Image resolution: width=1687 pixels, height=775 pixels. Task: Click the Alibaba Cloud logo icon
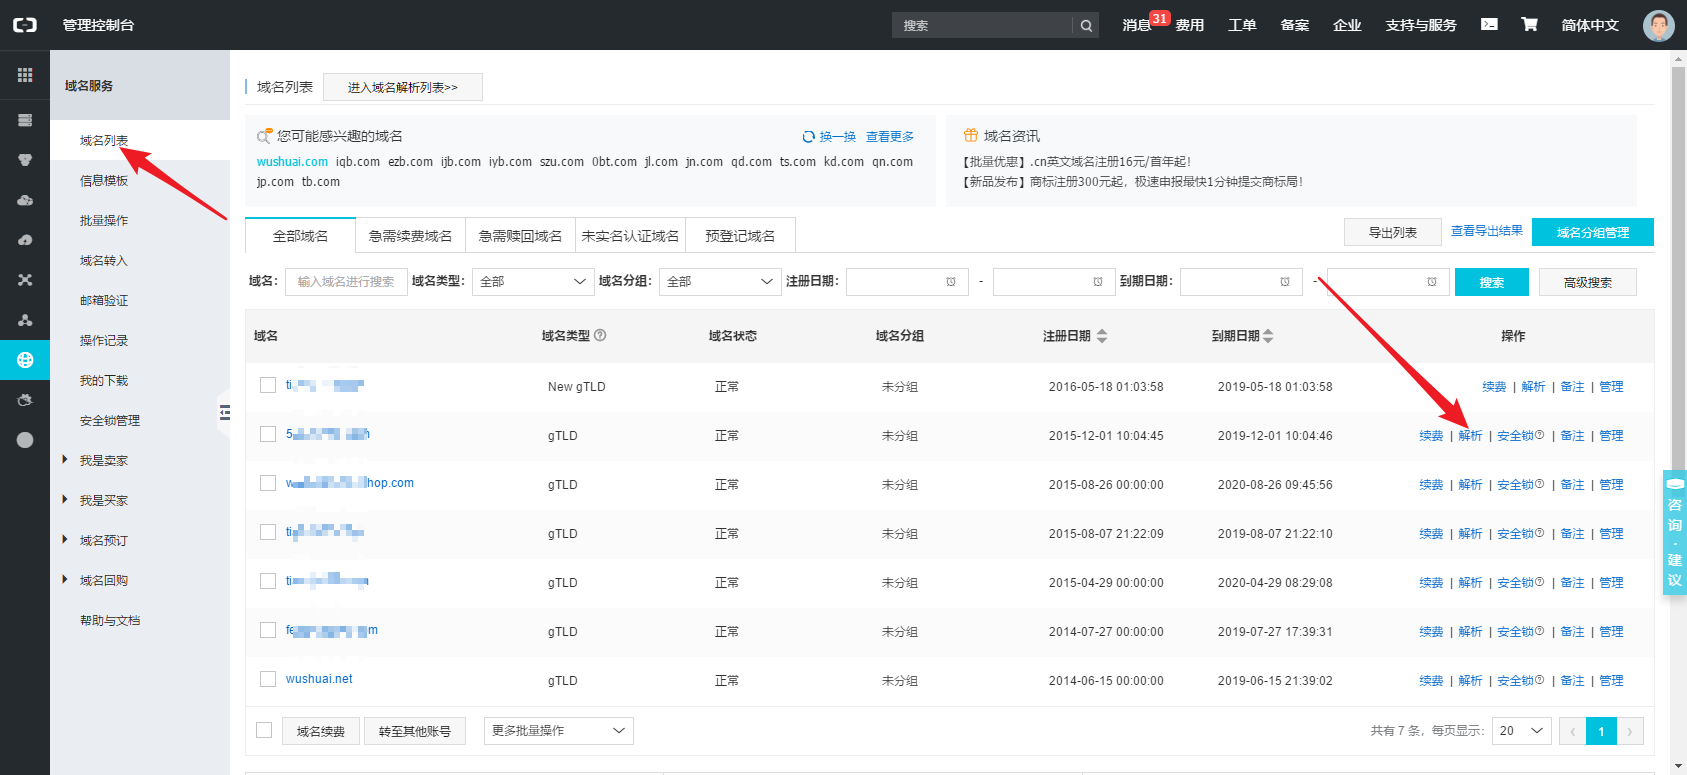(x=25, y=25)
